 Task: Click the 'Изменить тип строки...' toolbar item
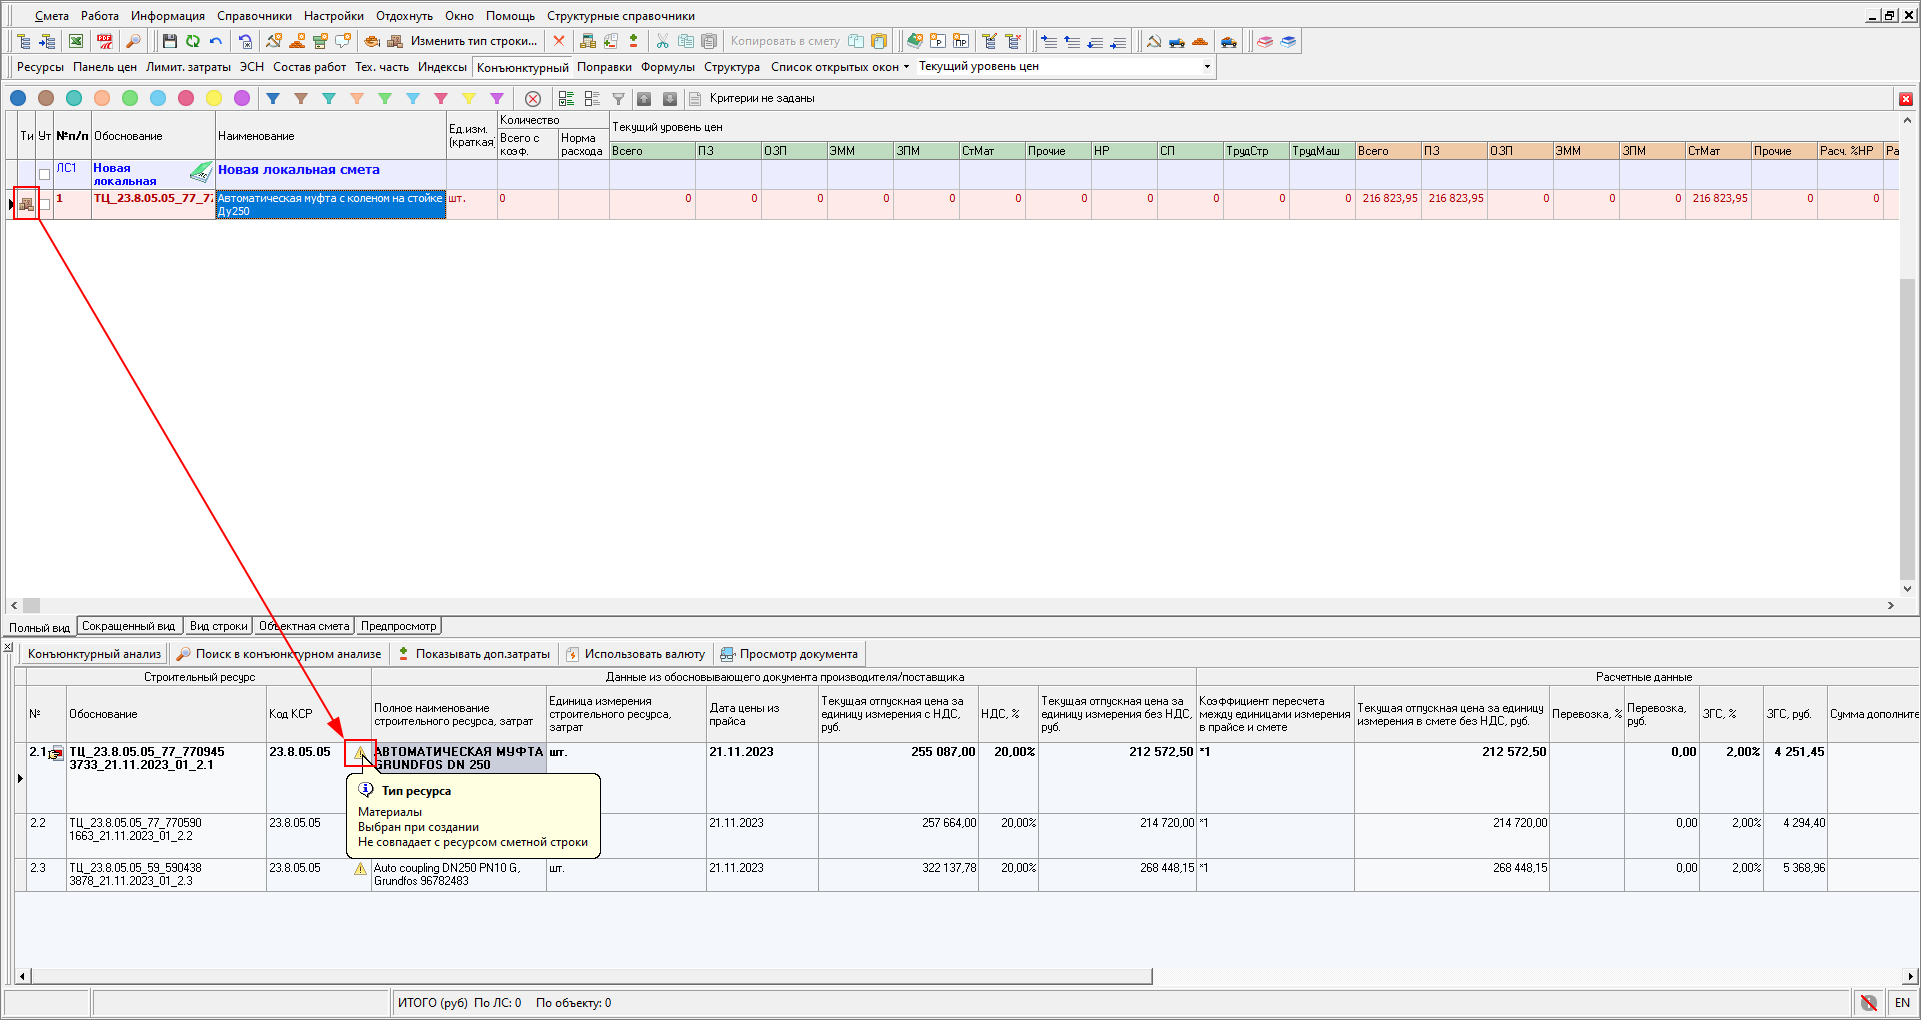point(473,41)
